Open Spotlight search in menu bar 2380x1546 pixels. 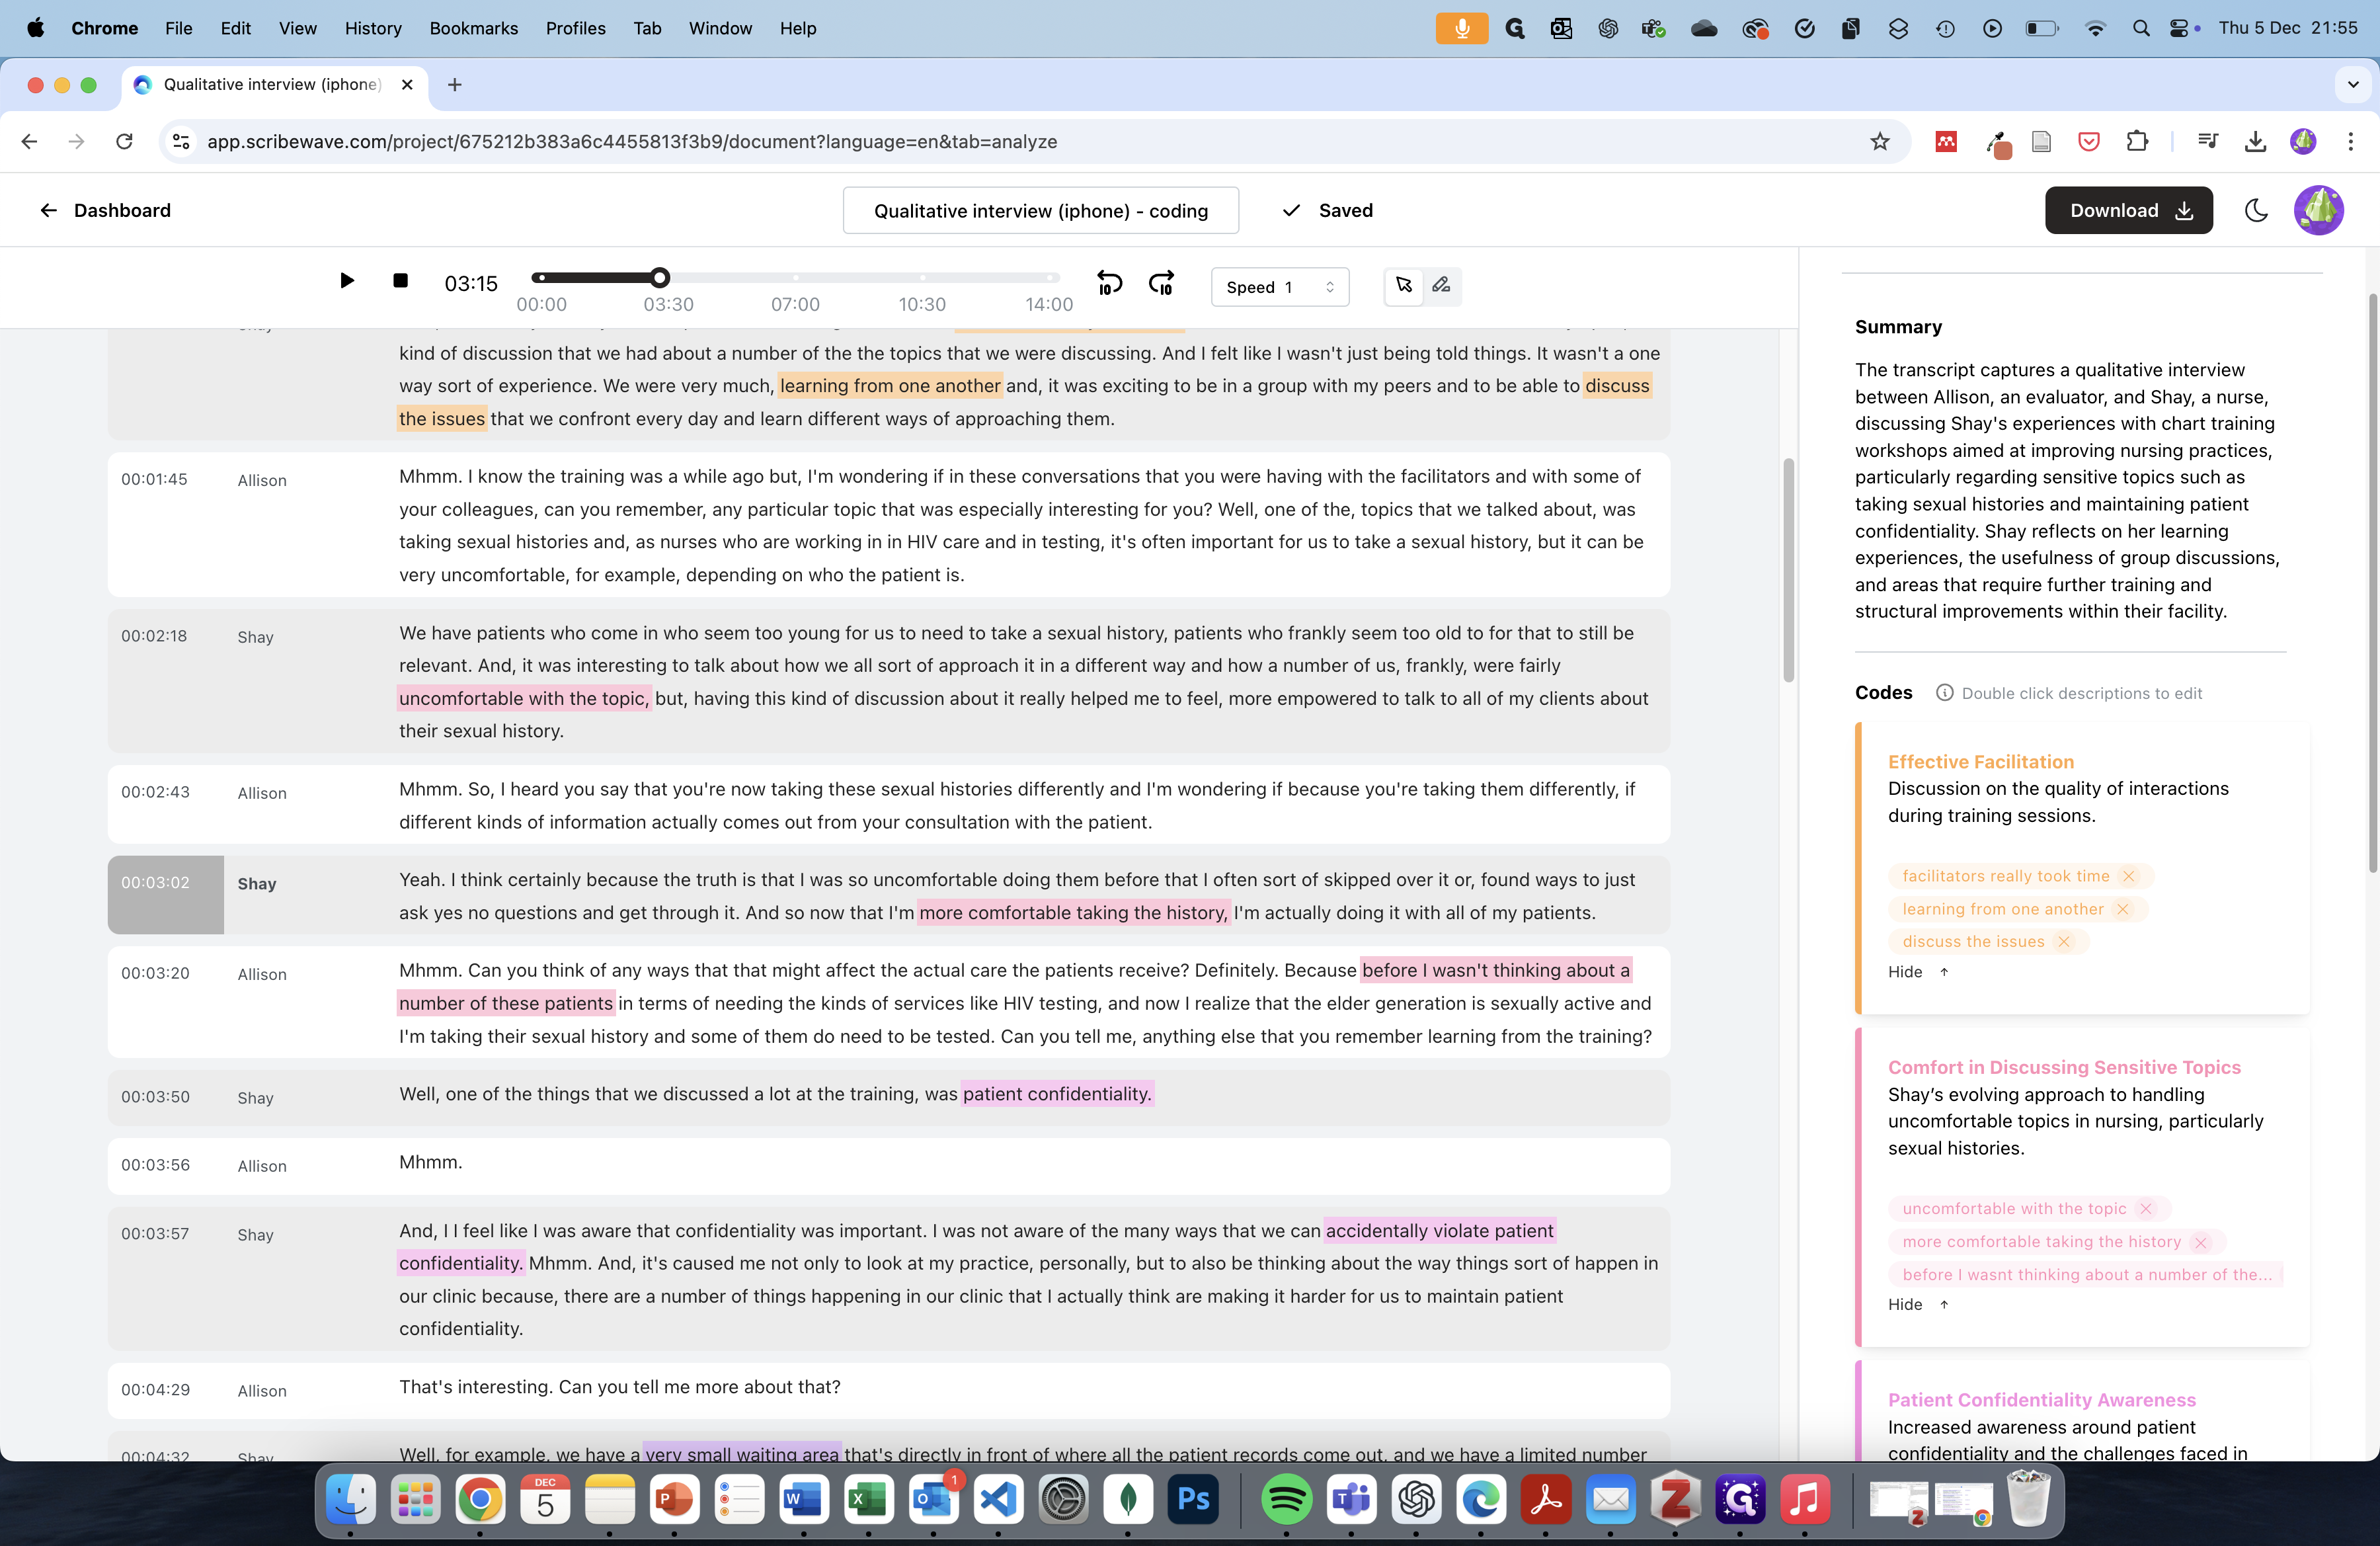(x=2140, y=28)
